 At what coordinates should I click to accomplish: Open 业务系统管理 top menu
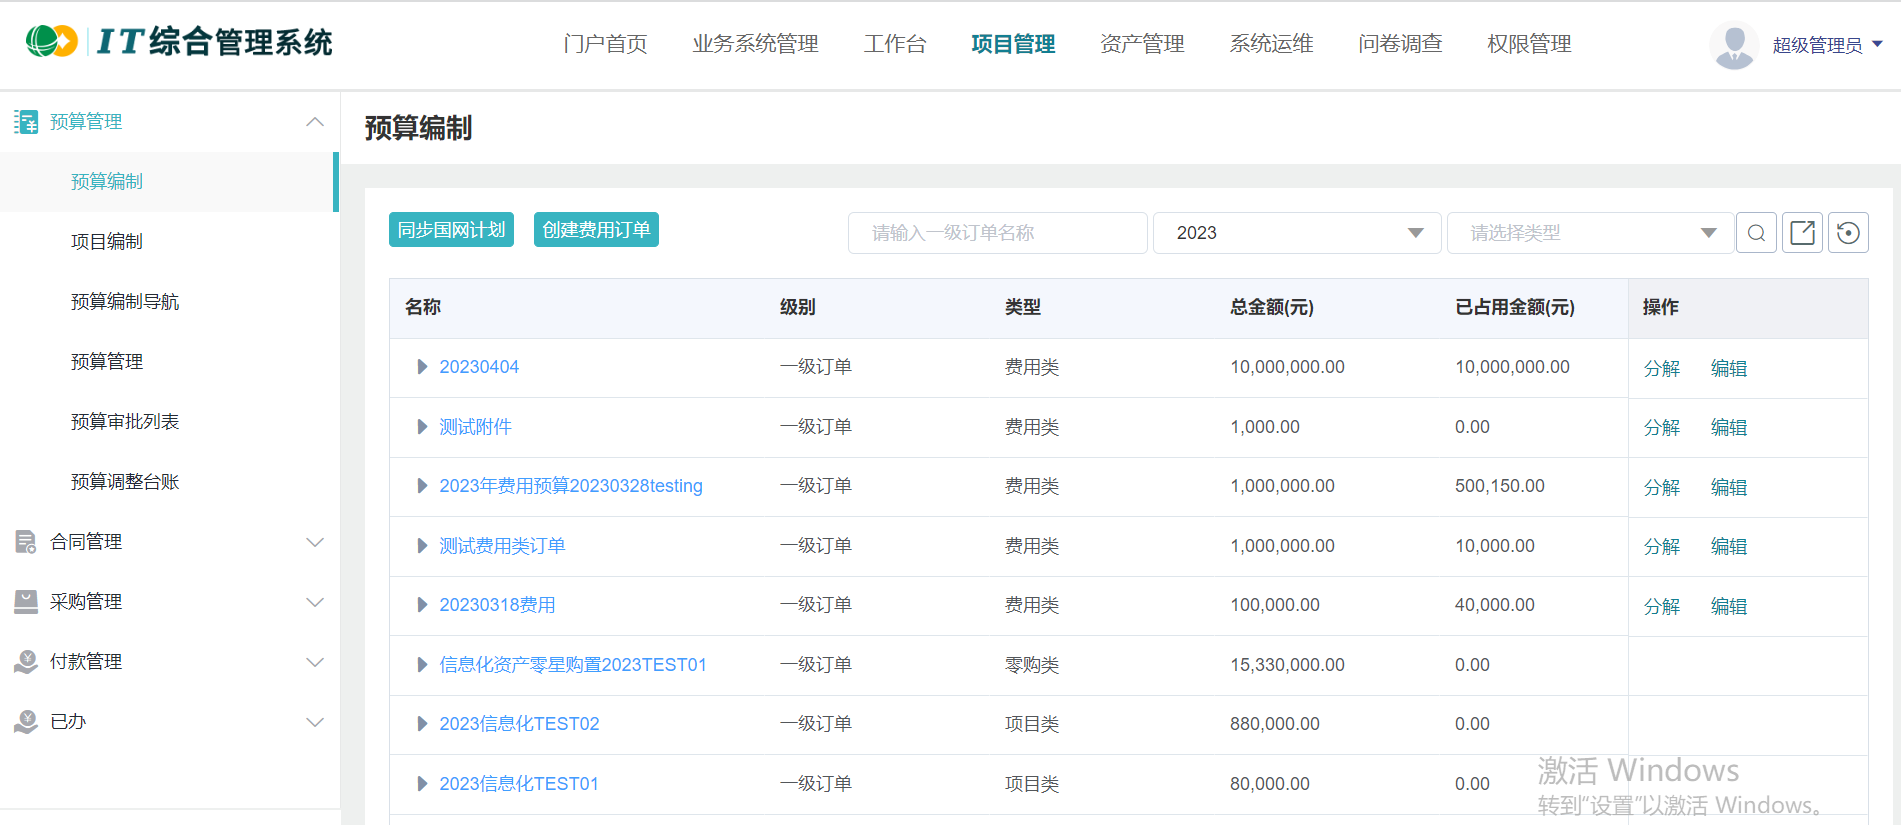pos(755,44)
